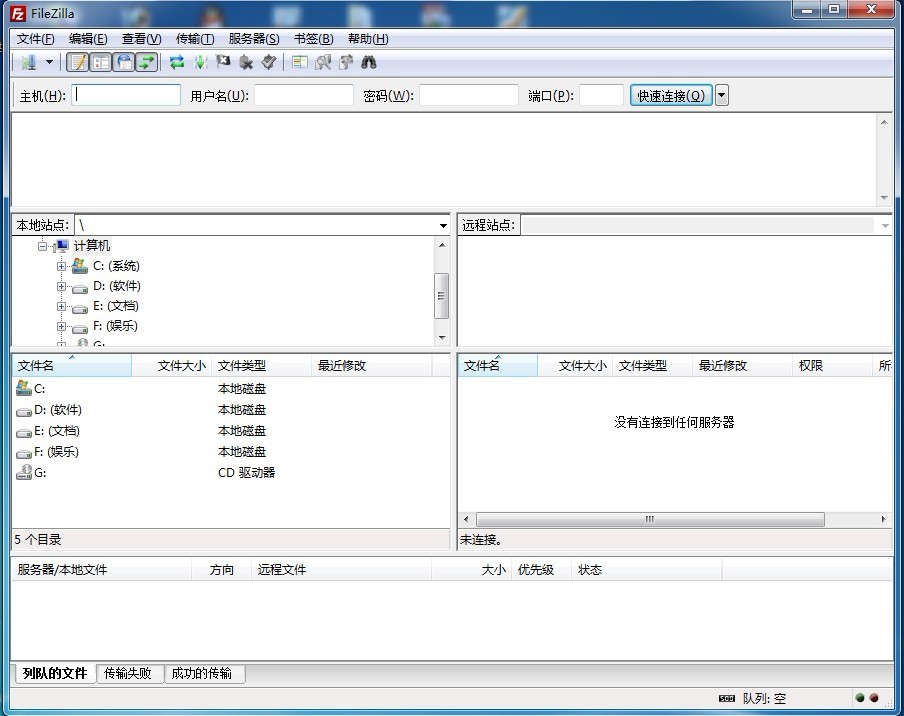Viewport: 904px width, 716px height.
Task: Click the refresh file lists icon
Action: pos(177,63)
